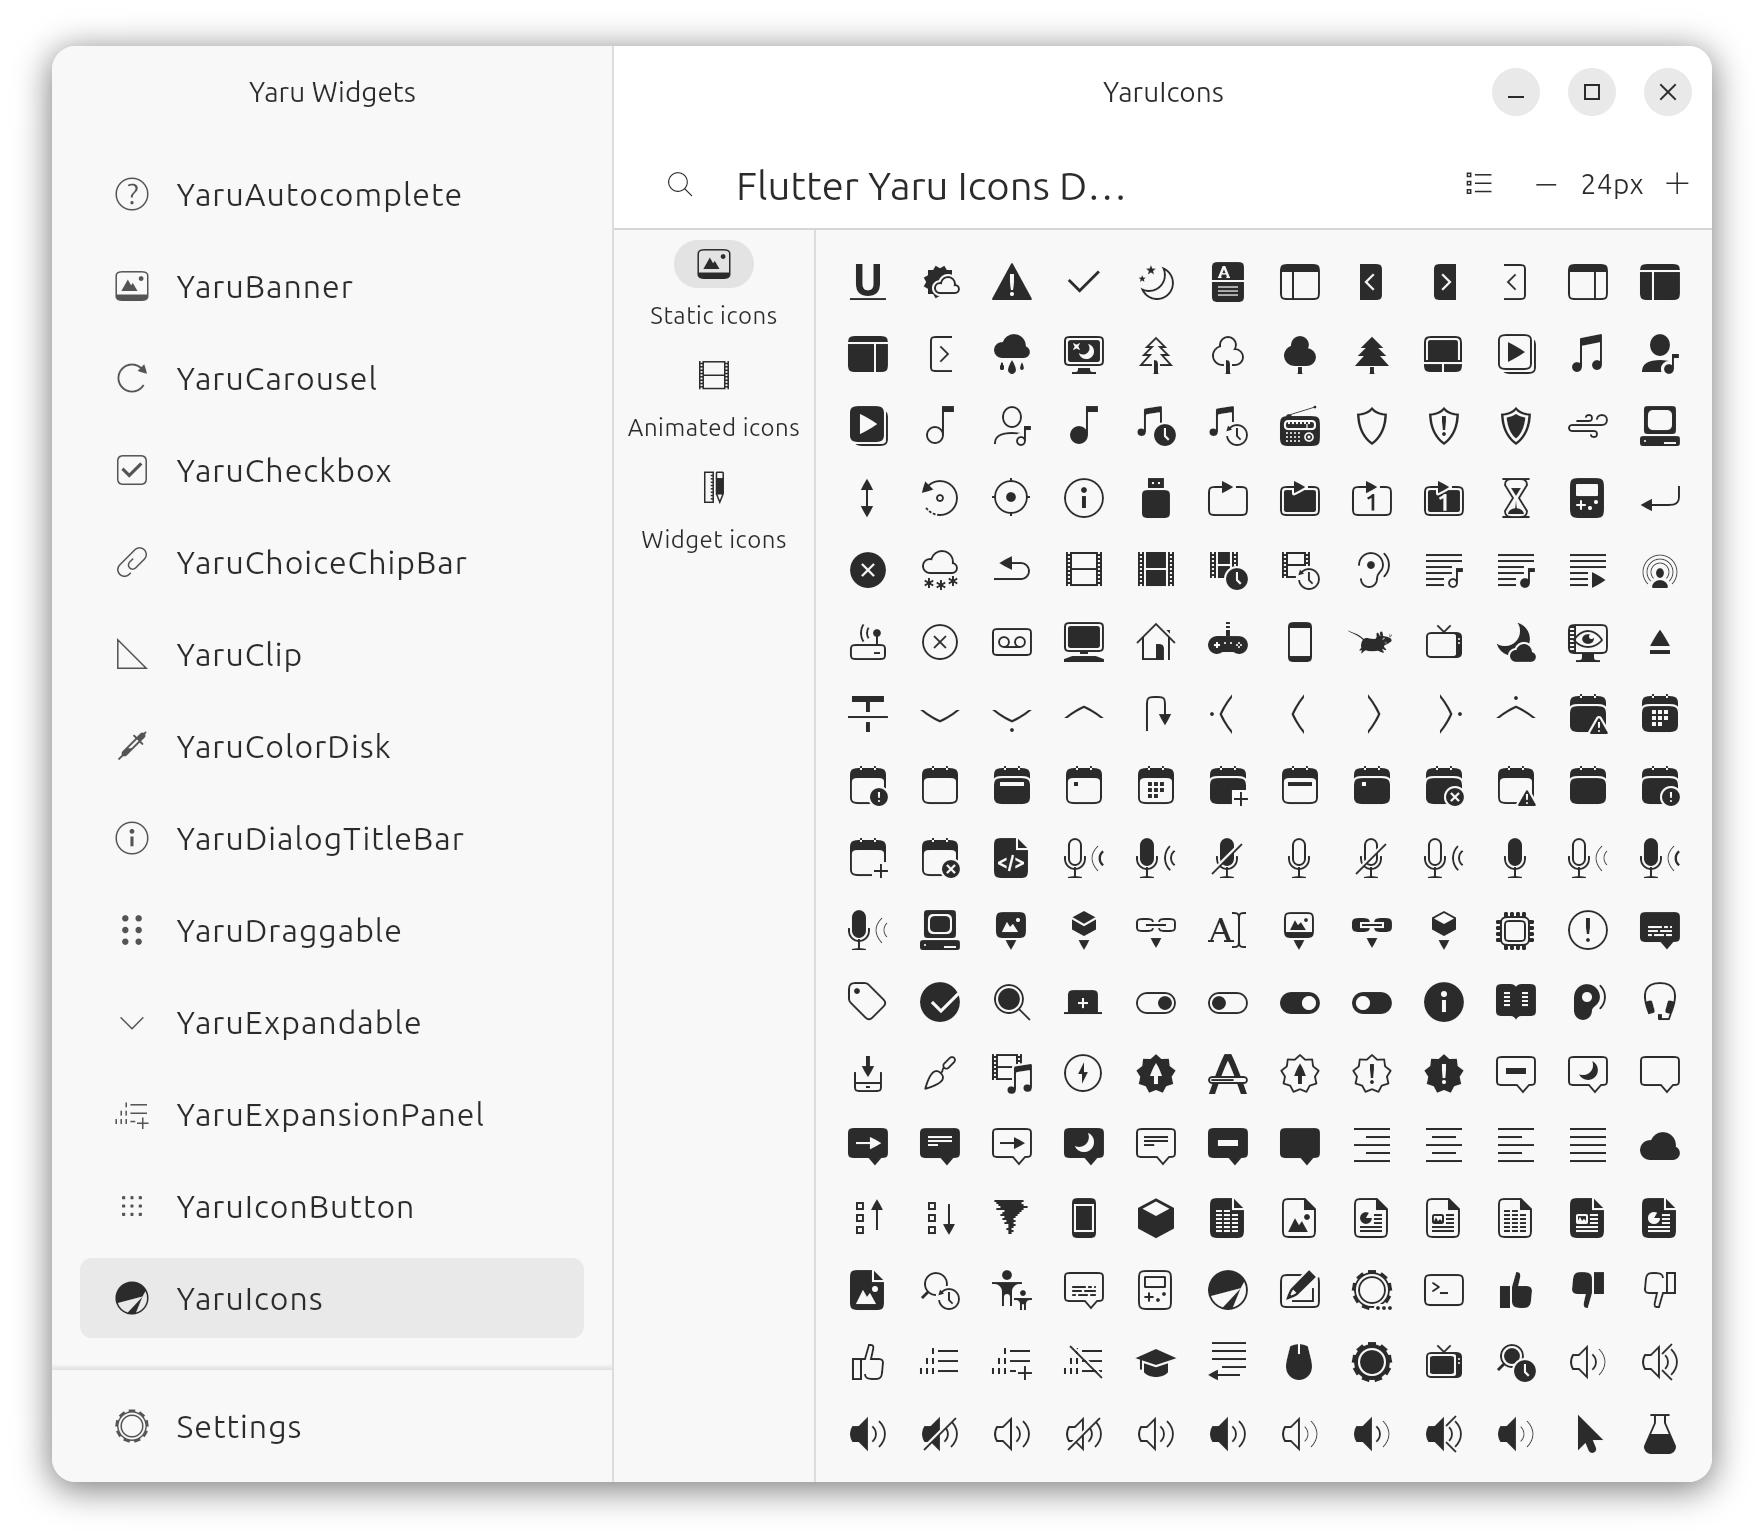Select the checkmark icon in grid
Viewport: 1764px width, 1540px height.
tap(1084, 282)
